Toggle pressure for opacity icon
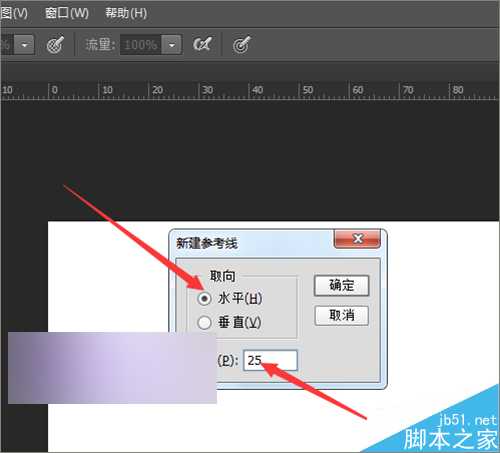Viewport: 500px width, 453px height. [x=55, y=44]
